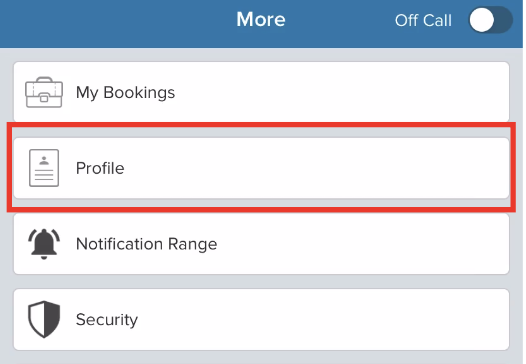Open the My Bookings menu entry
Viewport: 526px width, 364px height.
coord(261,92)
